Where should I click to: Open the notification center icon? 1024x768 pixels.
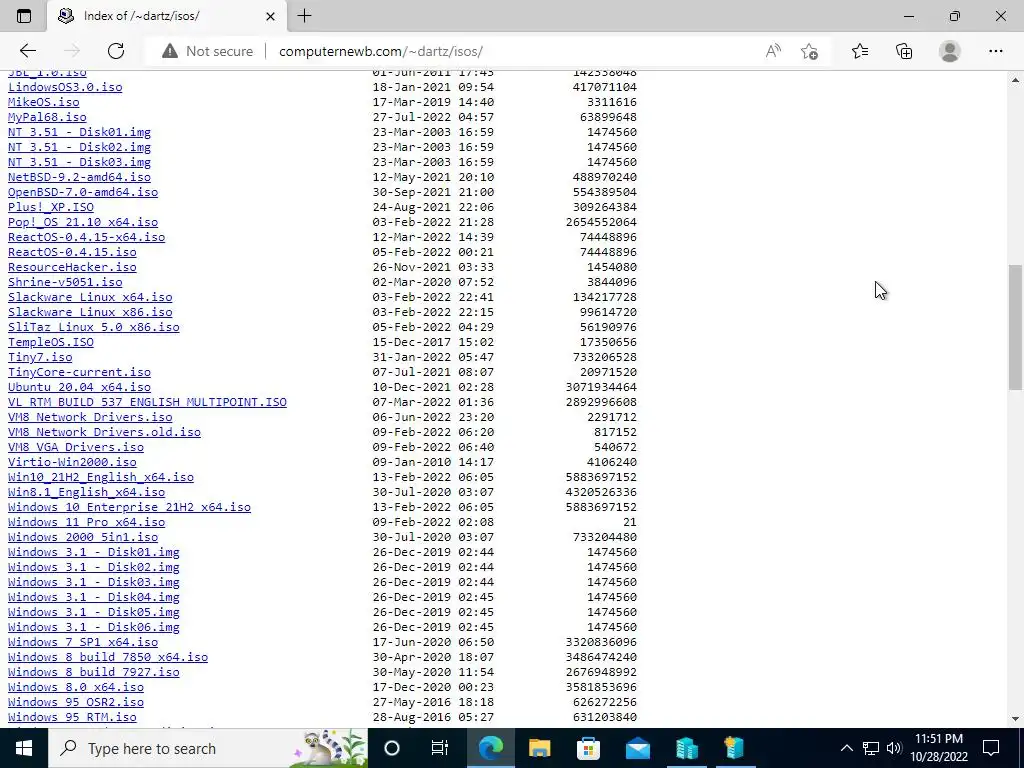tap(991, 748)
